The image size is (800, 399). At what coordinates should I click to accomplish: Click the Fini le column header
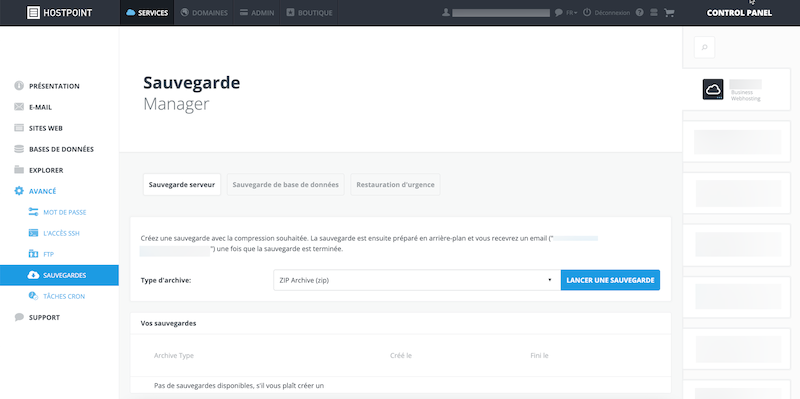point(539,356)
